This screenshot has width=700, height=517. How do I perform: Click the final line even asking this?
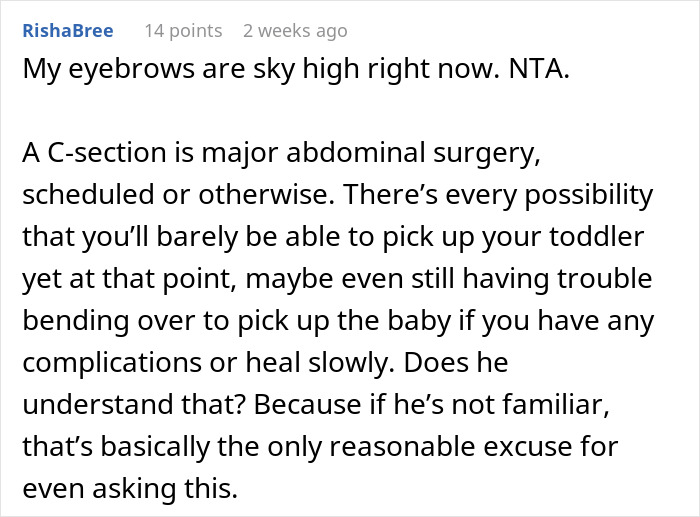(130, 489)
